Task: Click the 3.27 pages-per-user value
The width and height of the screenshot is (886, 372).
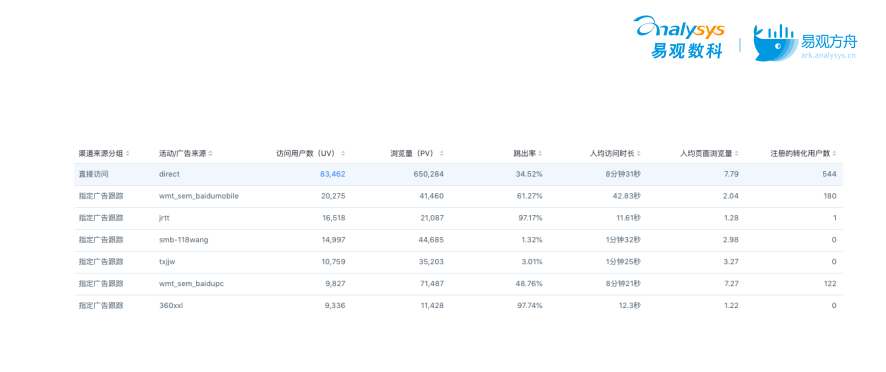Action: pos(731,262)
